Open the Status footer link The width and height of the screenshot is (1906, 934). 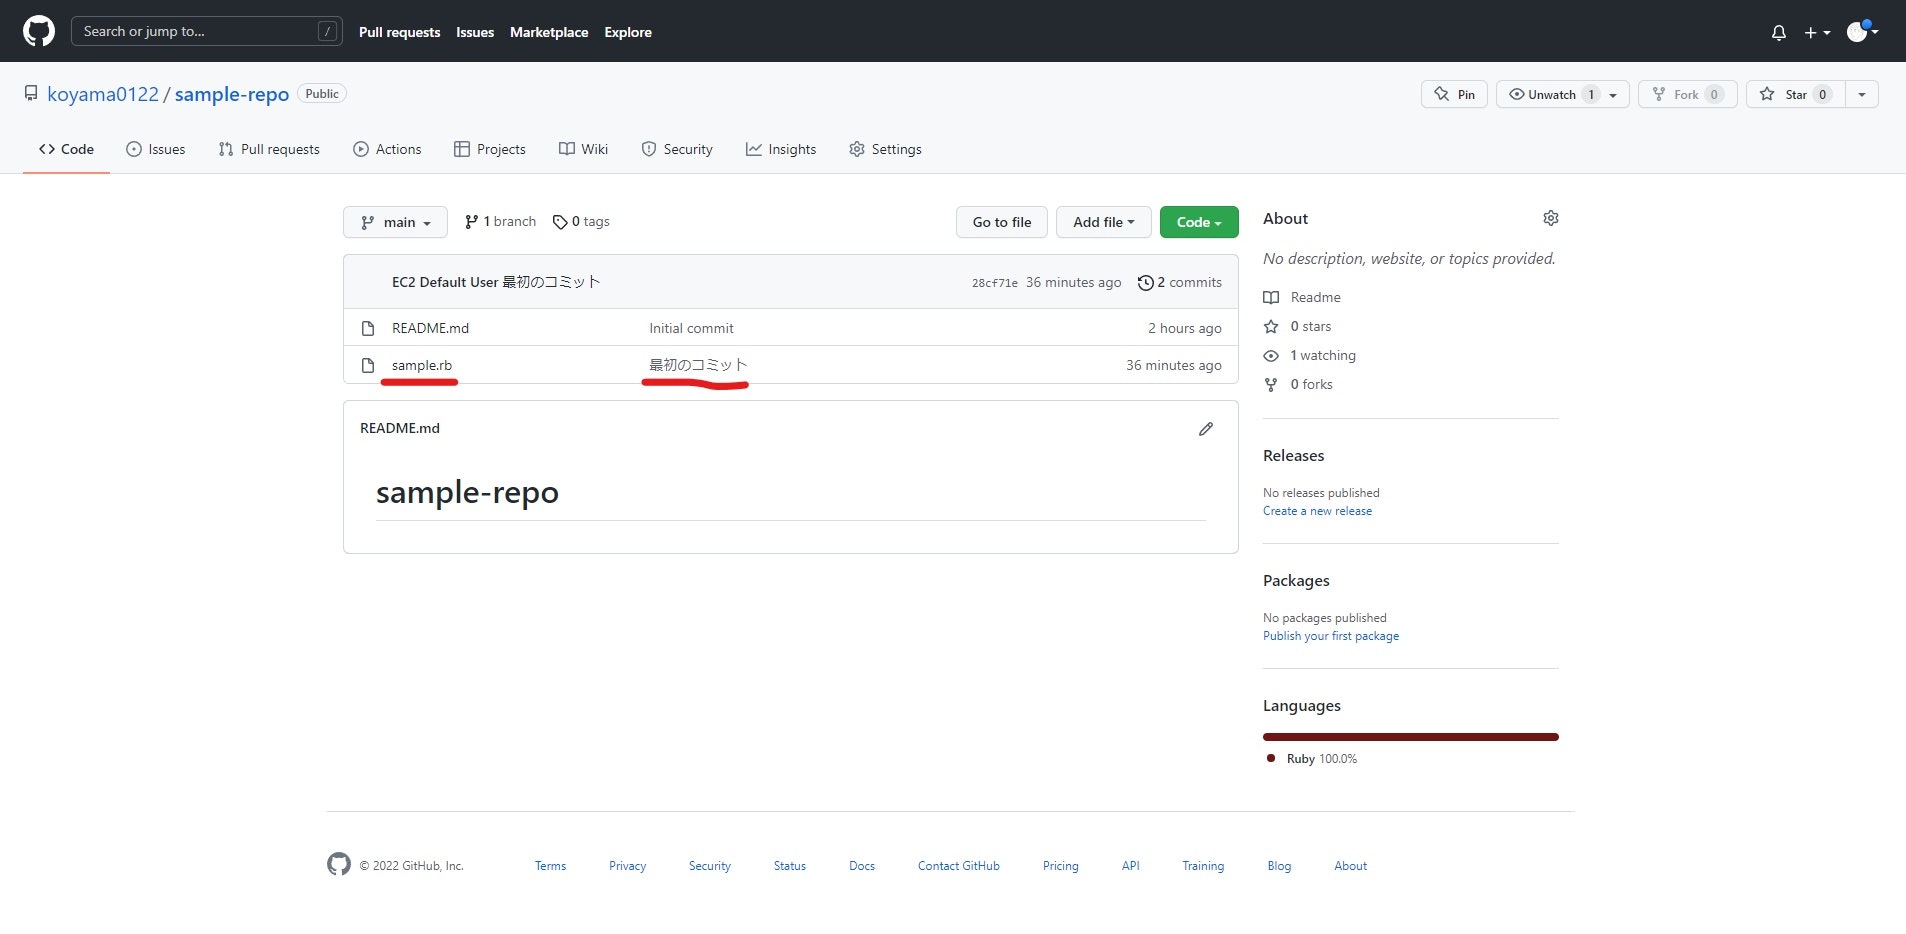[789, 866]
